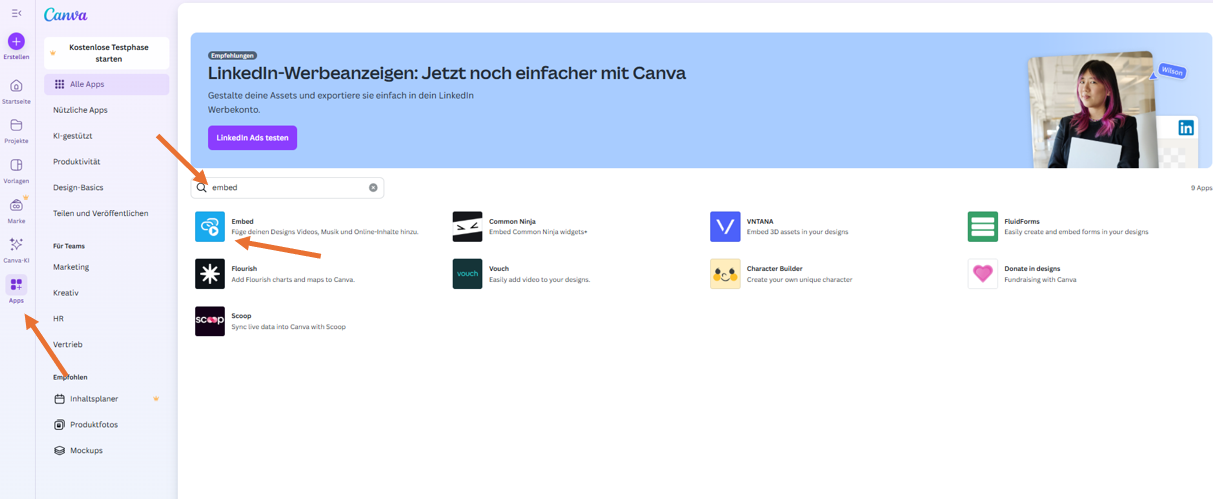The image size is (1213, 501).
Task: Open Donate in designs app title
Action: [1032, 268]
